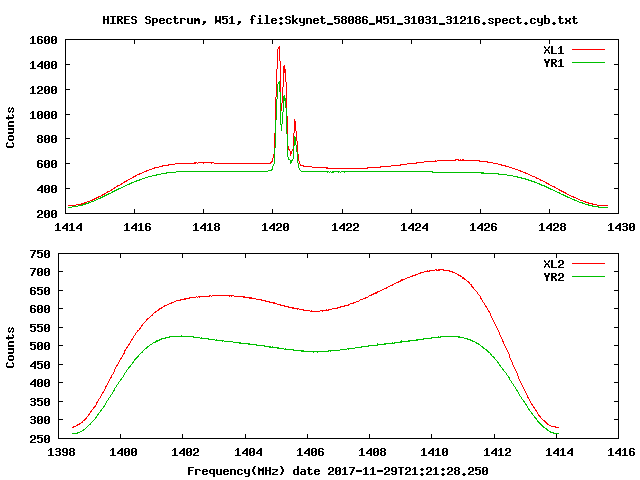Screen dimensions: 640x480
Task: Click the 1428 frequency tick label
Action: 552,227
